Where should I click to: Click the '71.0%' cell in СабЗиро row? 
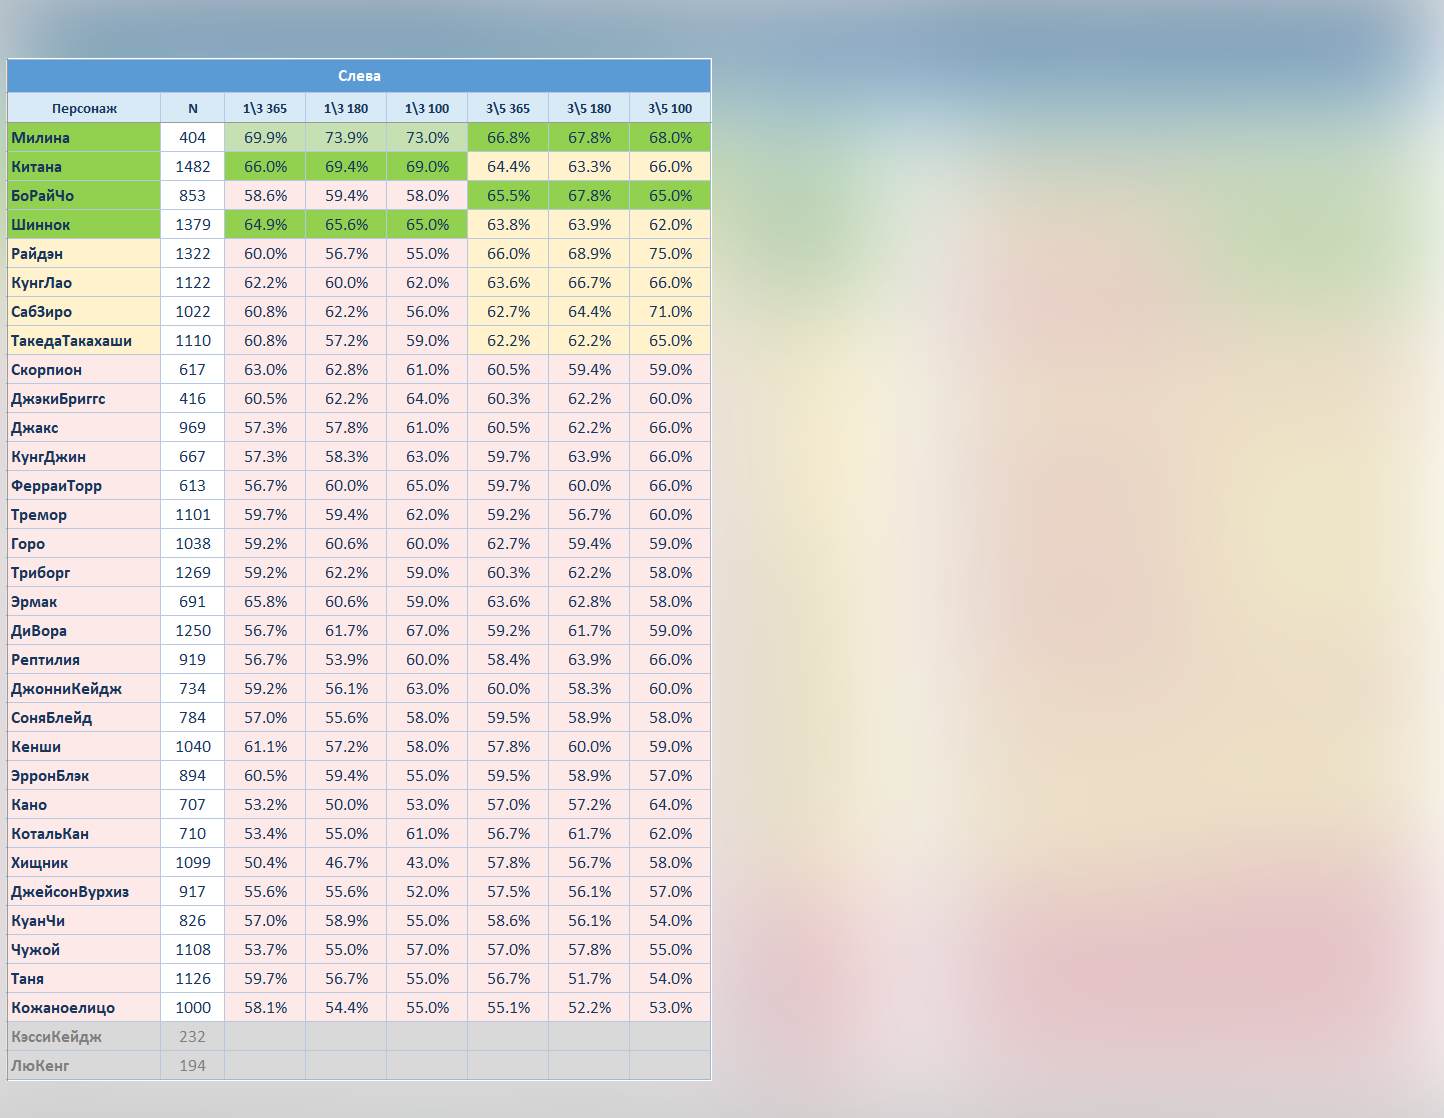click(x=670, y=312)
